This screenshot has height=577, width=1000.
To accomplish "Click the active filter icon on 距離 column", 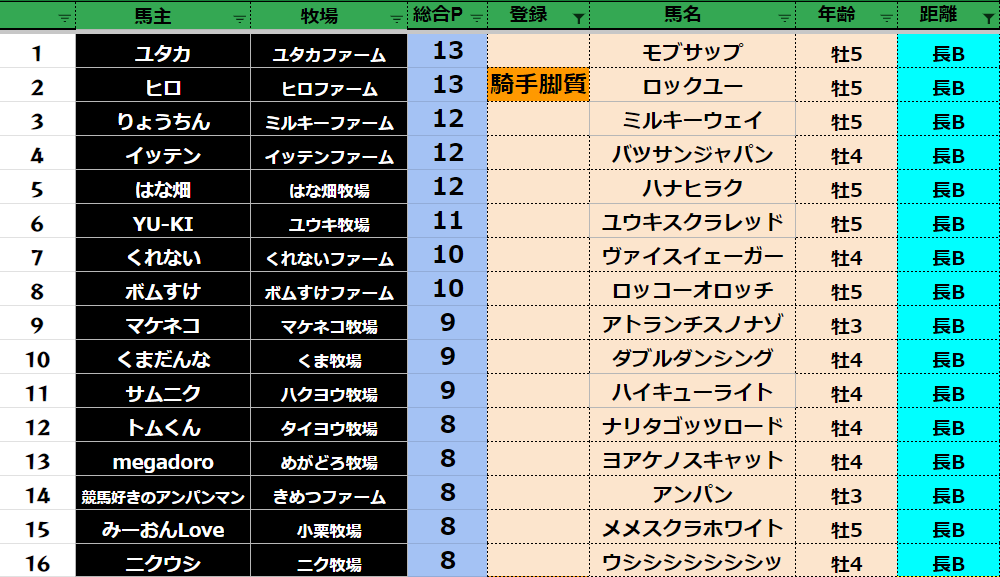I will [987, 17].
